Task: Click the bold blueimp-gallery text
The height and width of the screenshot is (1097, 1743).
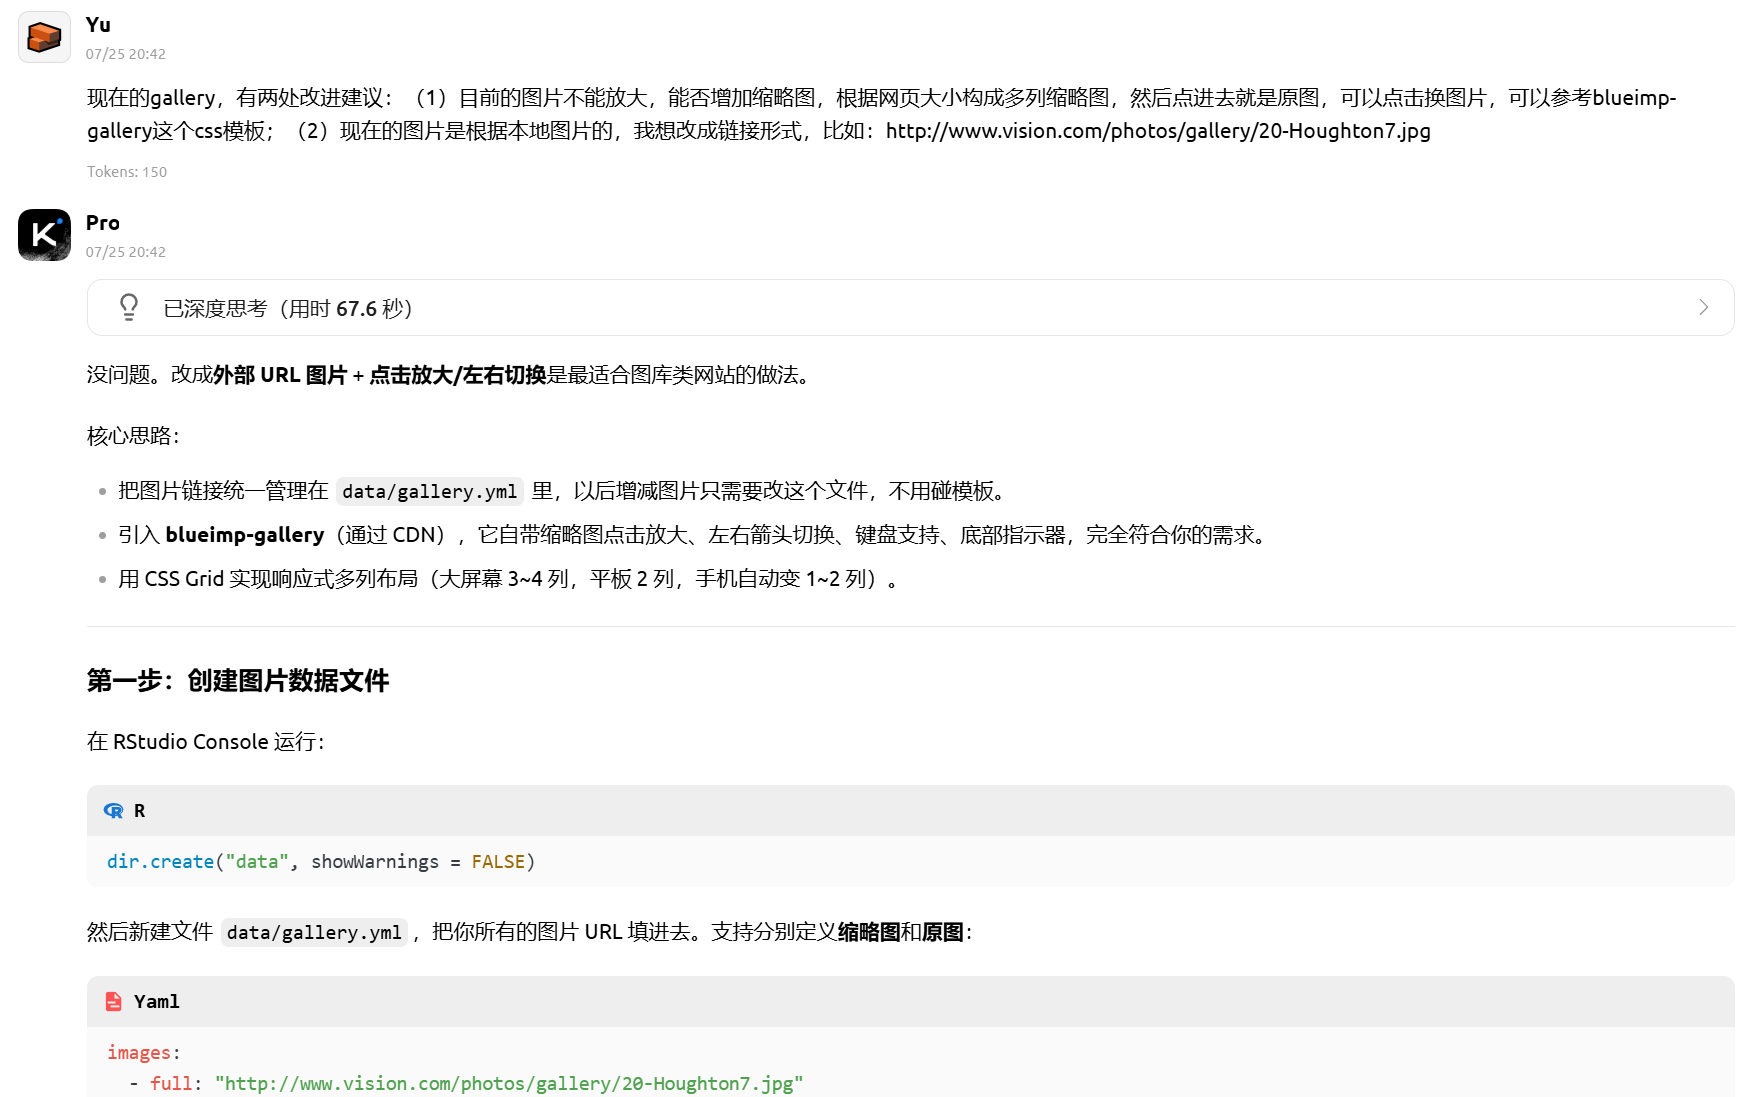Action: (245, 535)
